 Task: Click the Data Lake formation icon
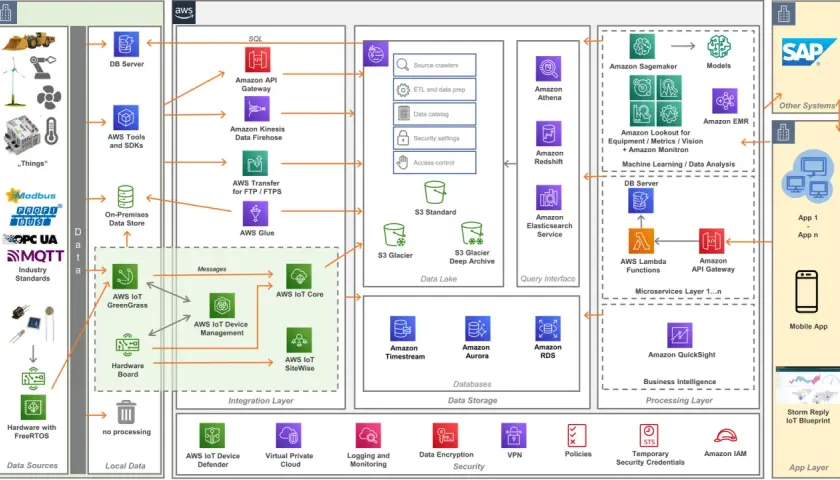click(x=376, y=54)
